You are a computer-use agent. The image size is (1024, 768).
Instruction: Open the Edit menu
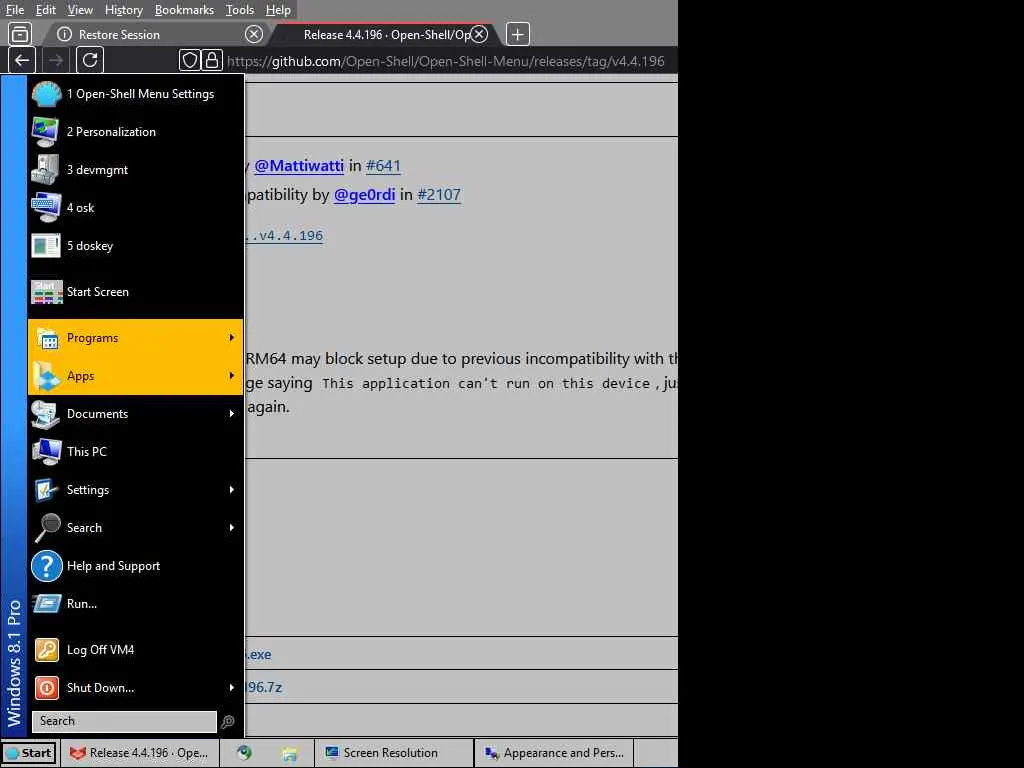(46, 10)
